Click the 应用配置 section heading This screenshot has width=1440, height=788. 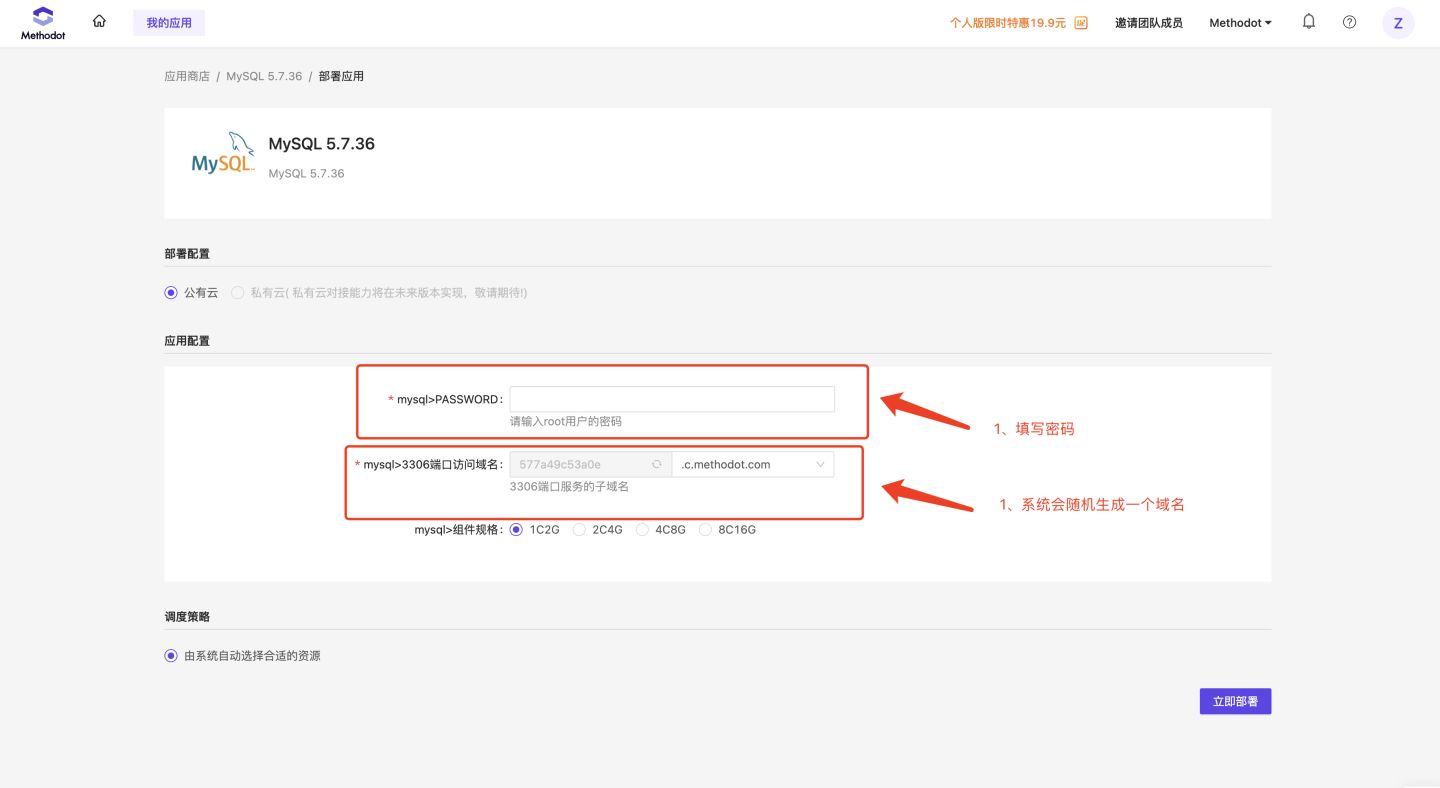coord(187,341)
